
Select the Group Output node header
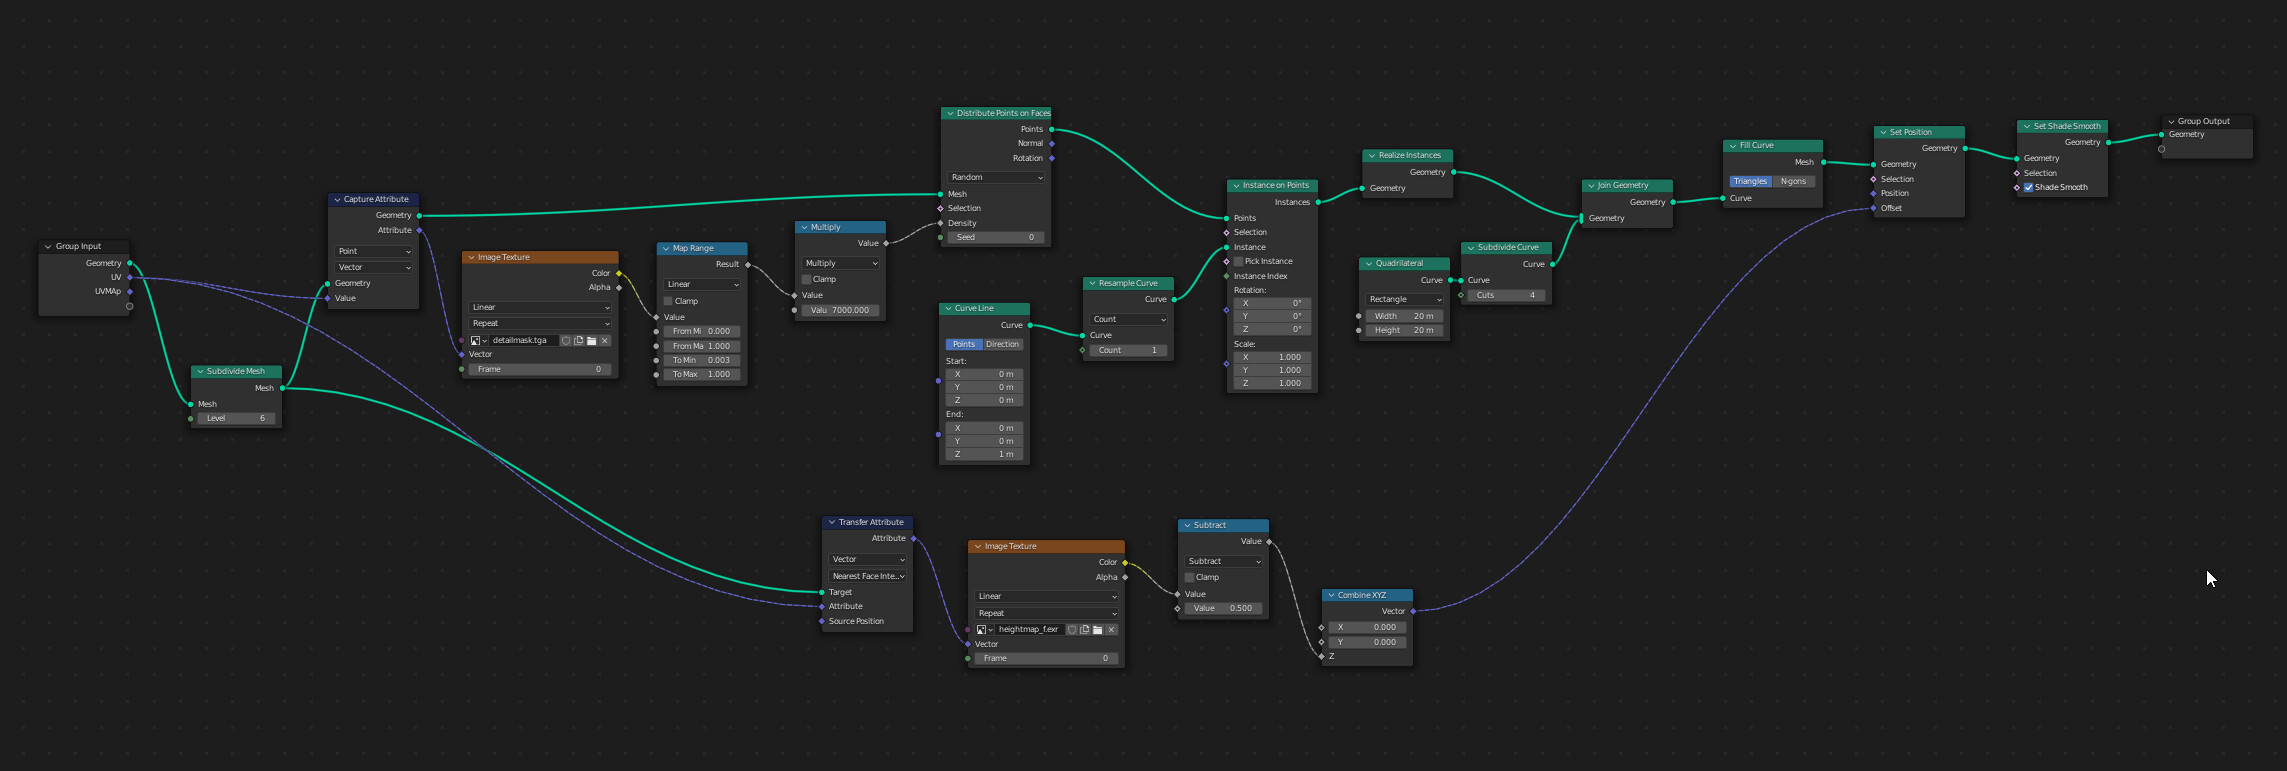pos(2207,121)
